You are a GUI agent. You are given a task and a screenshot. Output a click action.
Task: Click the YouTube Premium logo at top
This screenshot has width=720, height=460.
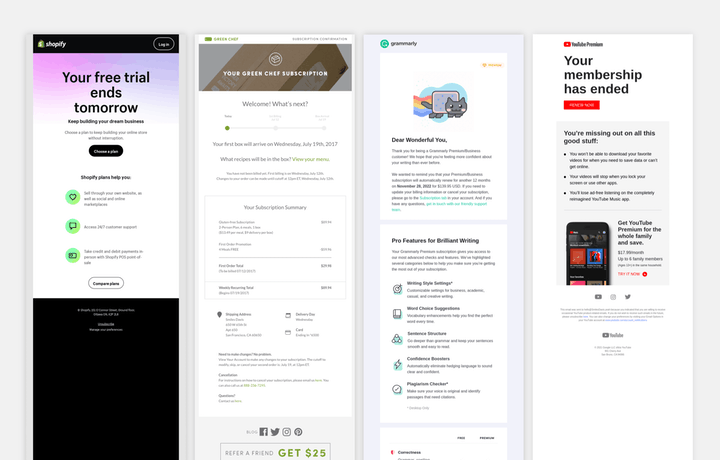pyautogui.click(x=583, y=44)
